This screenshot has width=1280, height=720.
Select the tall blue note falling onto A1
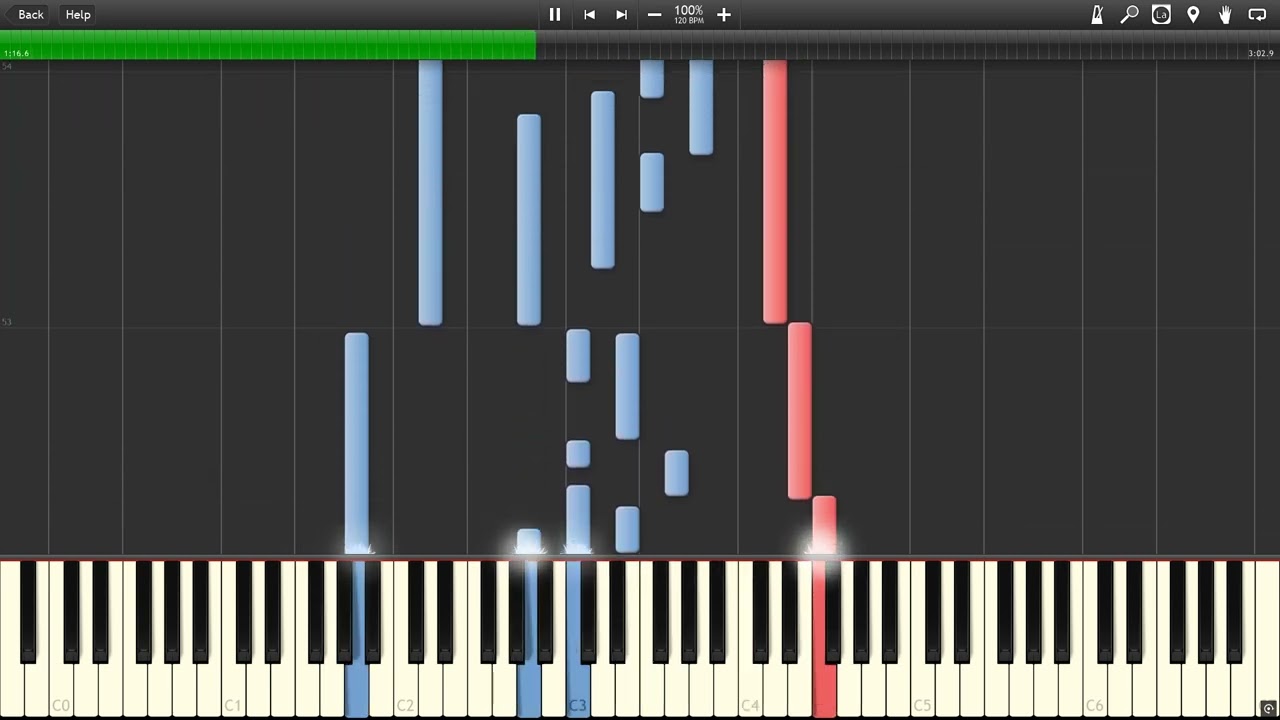356,443
